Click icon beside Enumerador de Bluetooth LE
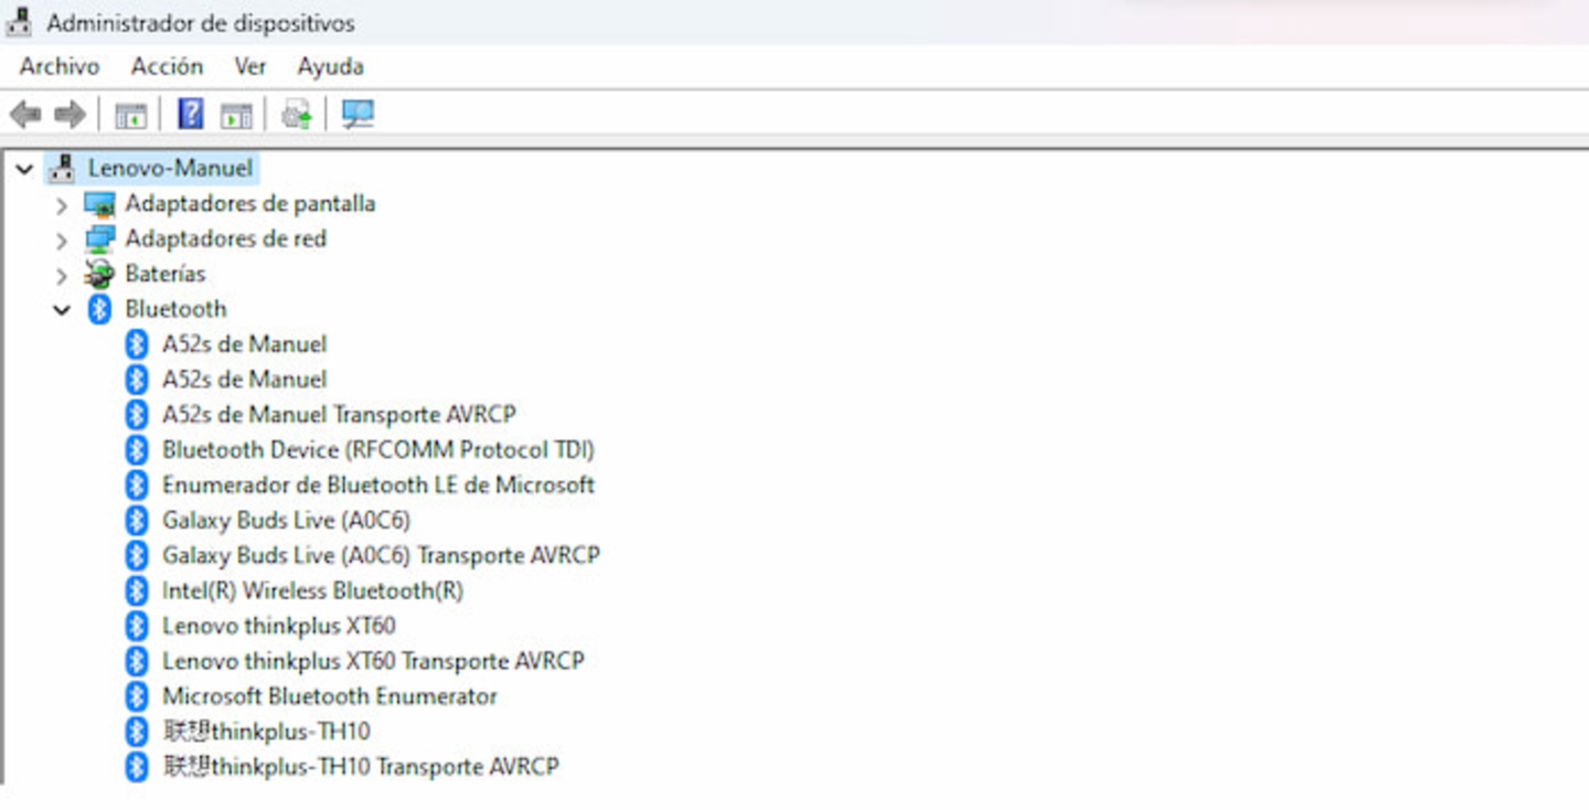The width and height of the screenshot is (1589, 810). [x=137, y=485]
